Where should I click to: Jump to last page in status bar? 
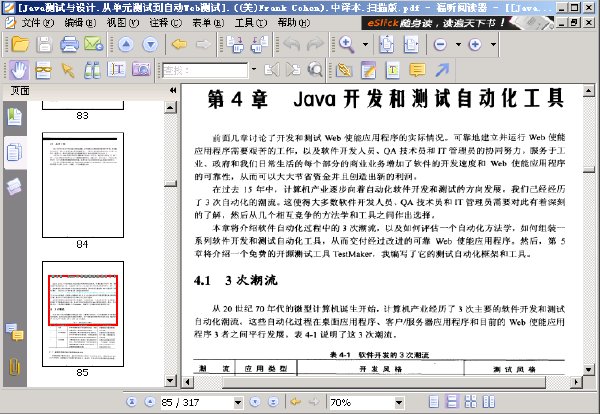pyautogui.click(x=273, y=402)
